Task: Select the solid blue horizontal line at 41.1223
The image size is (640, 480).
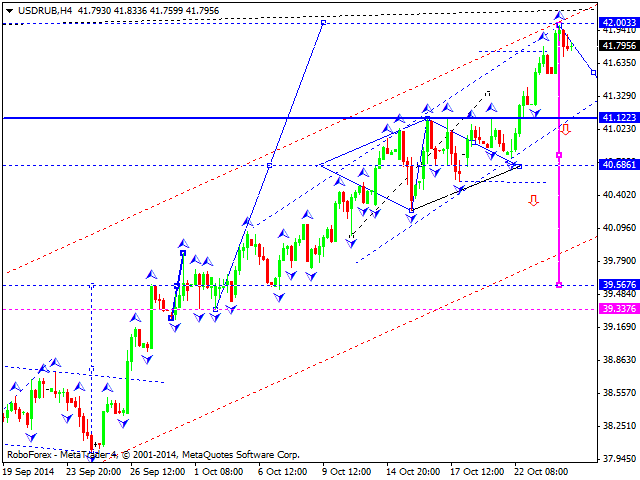Action: (200, 118)
